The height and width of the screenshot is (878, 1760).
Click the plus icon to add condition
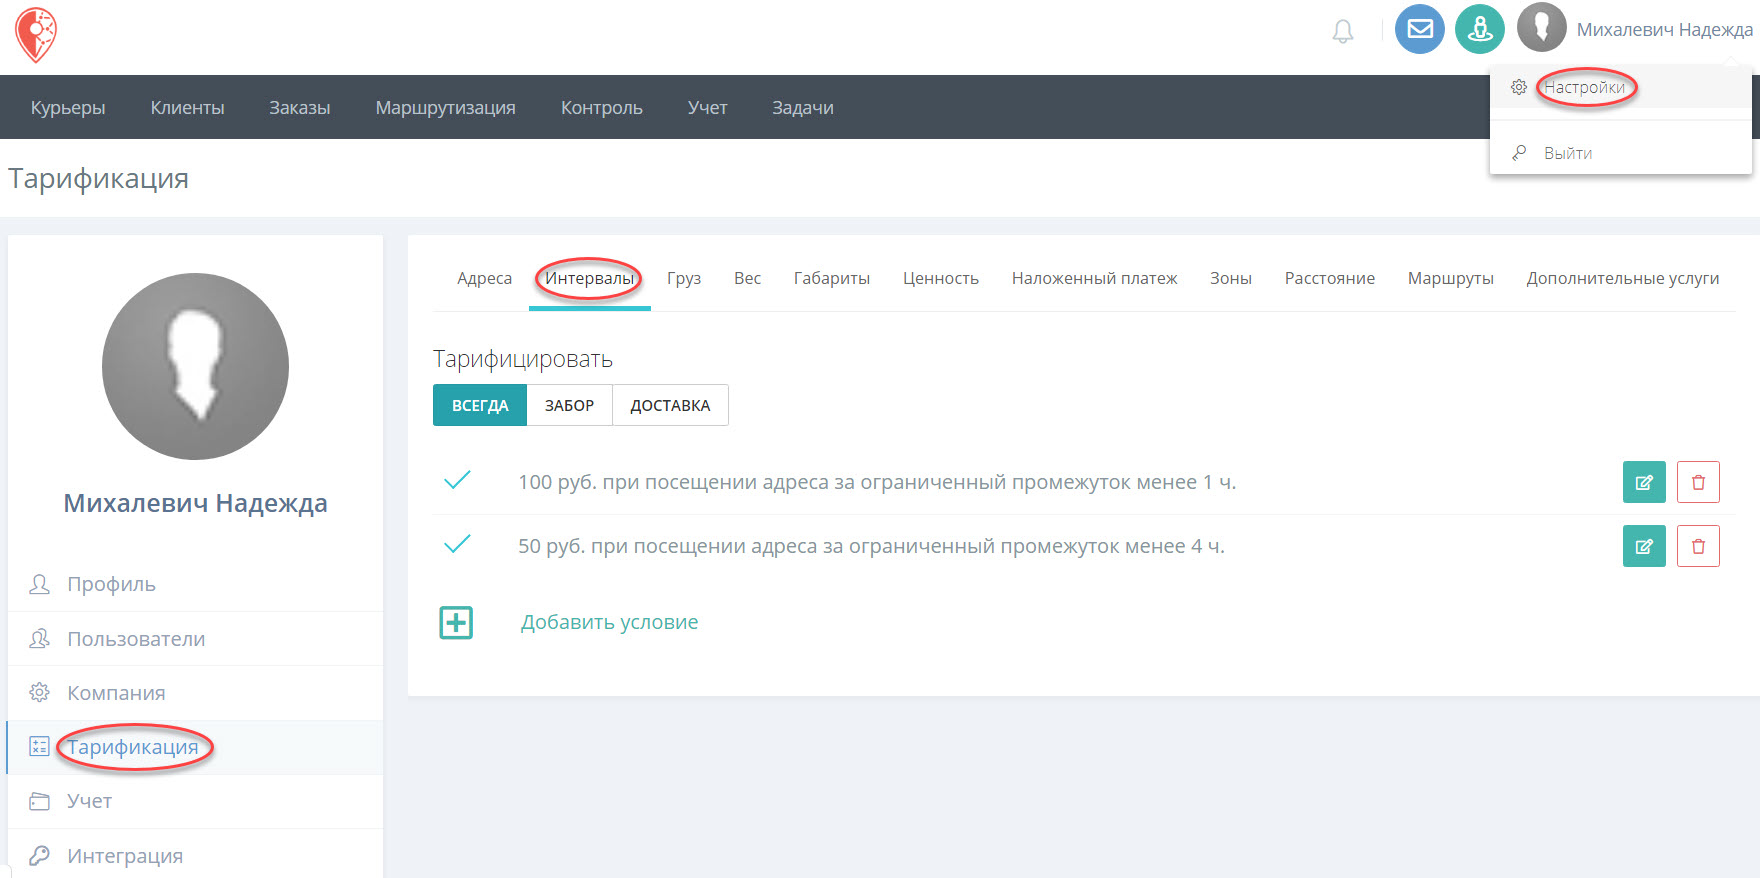click(x=456, y=623)
